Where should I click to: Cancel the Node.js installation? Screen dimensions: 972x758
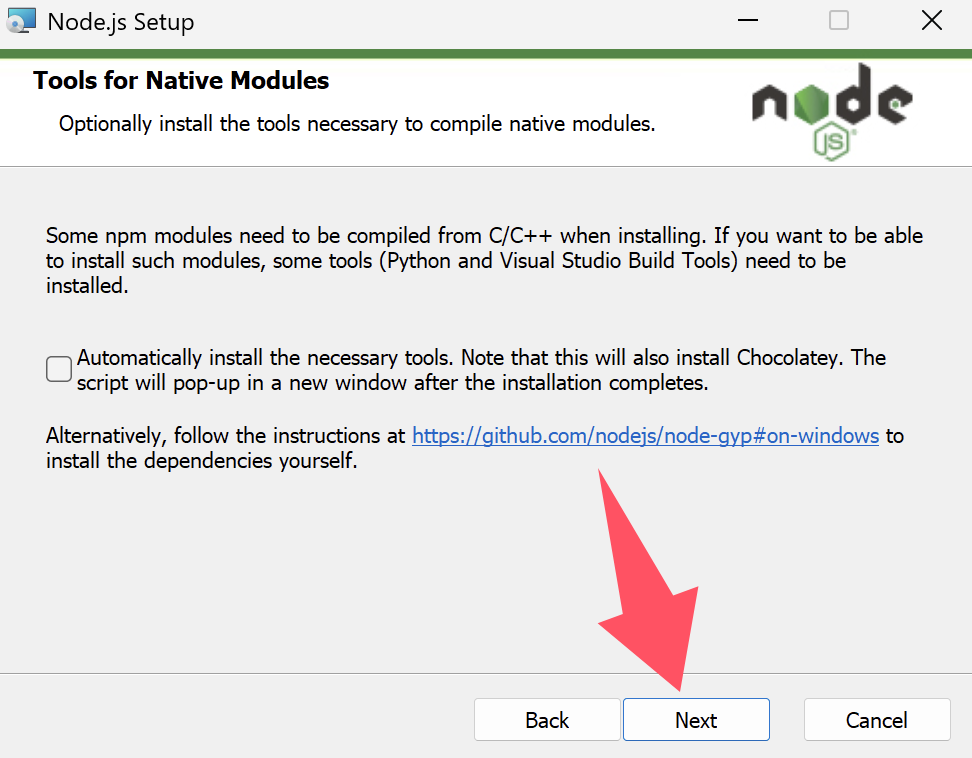pos(877,720)
